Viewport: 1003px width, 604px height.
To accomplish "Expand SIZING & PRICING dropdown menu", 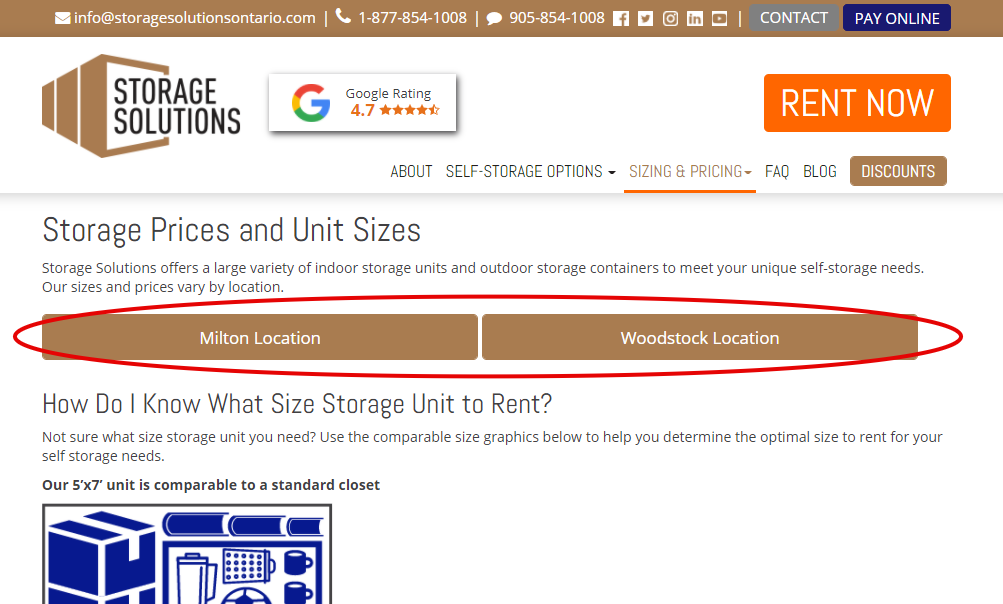I will coord(690,171).
